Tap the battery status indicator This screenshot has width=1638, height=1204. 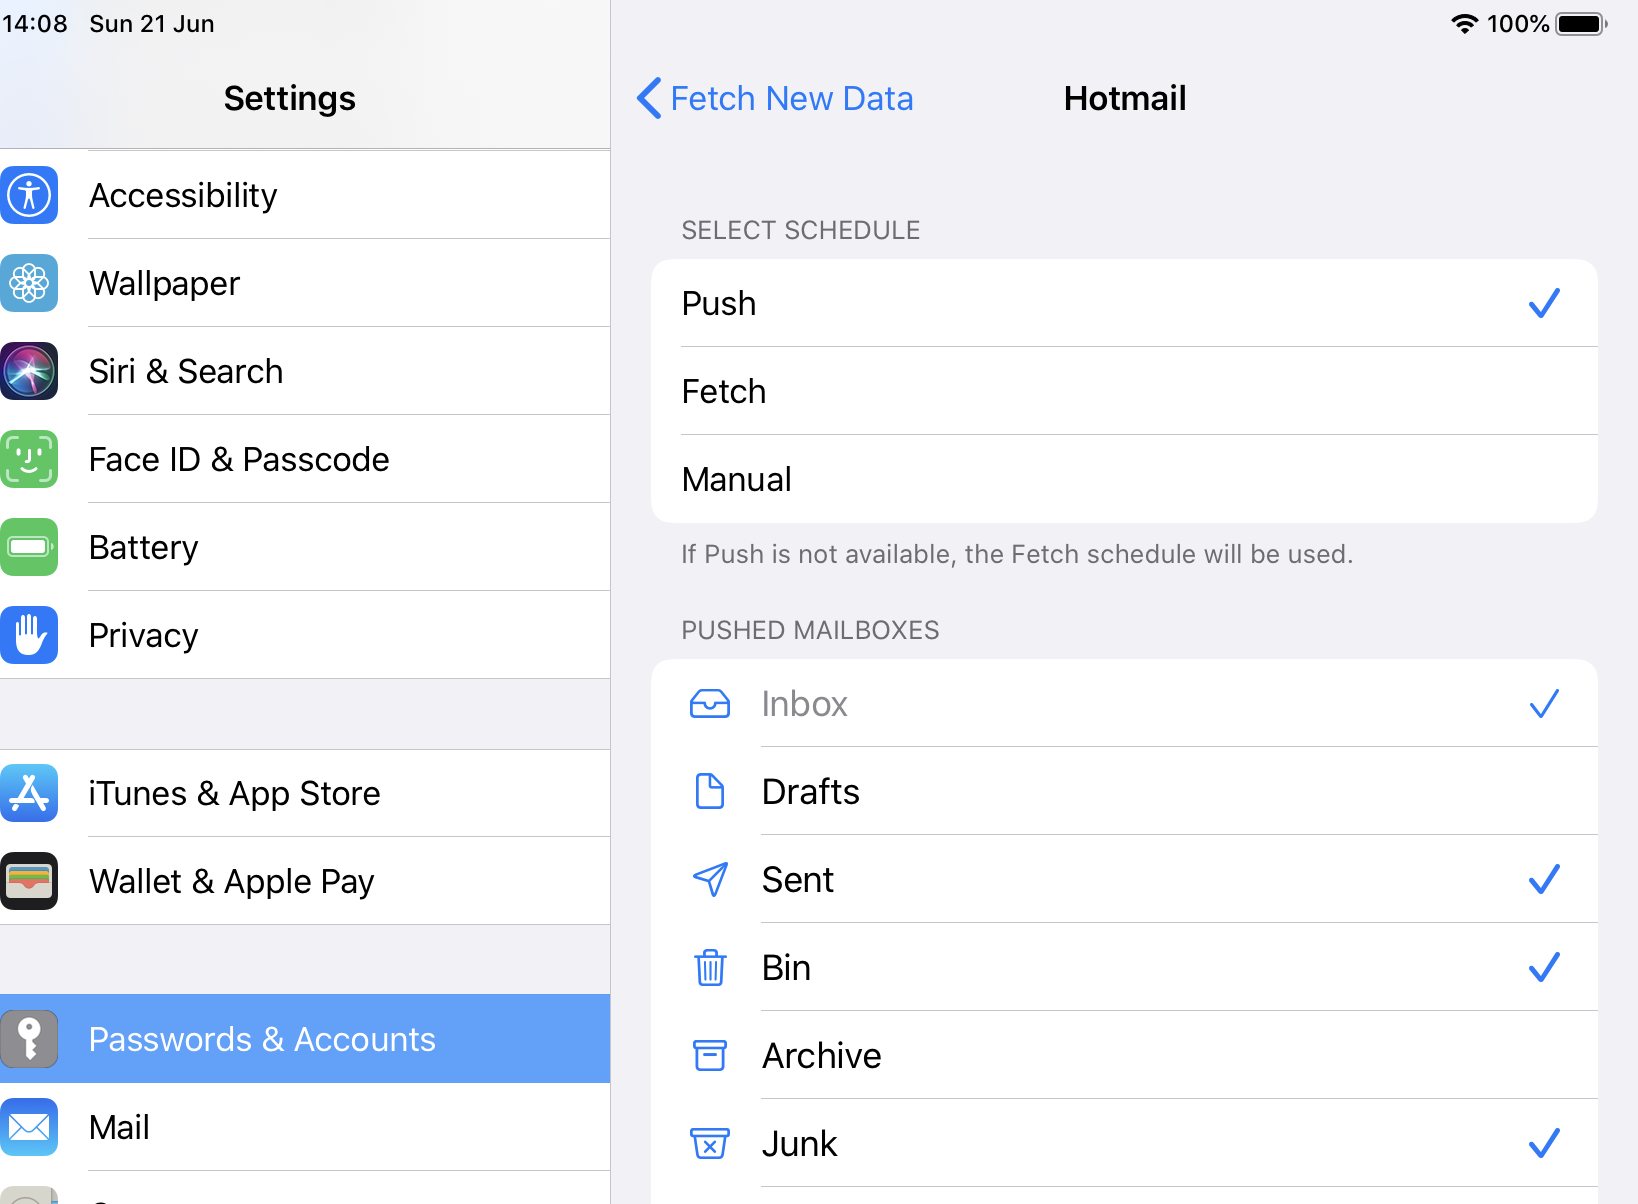(x=1581, y=24)
